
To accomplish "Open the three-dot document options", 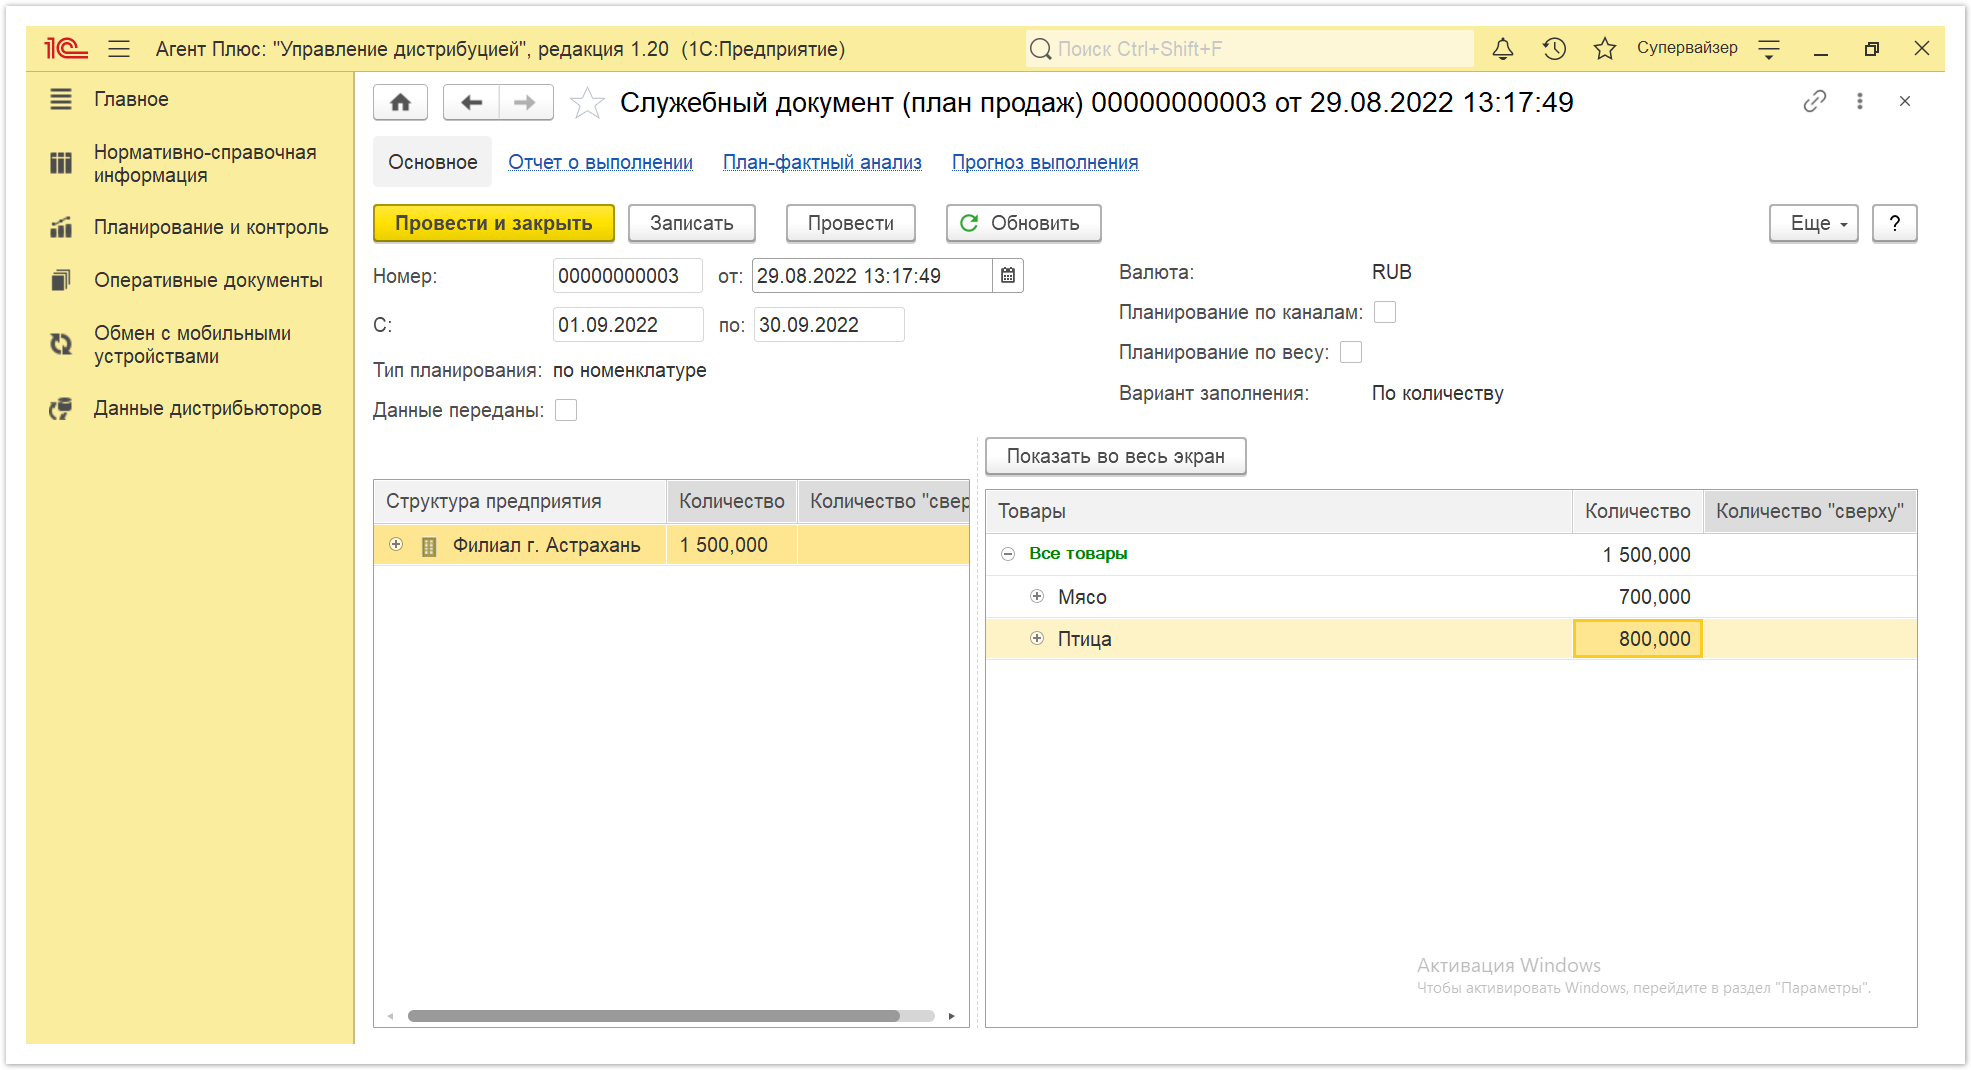I will pyautogui.click(x=1859, y=101).
